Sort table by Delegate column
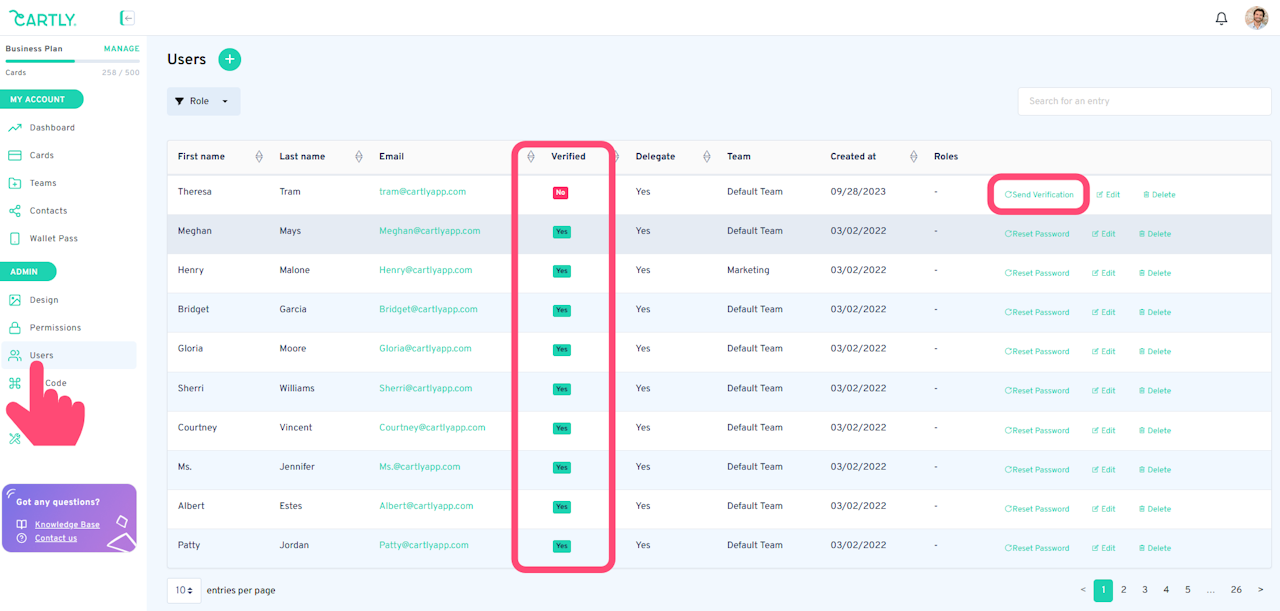 pyautogui.click(x=706, y=157)
